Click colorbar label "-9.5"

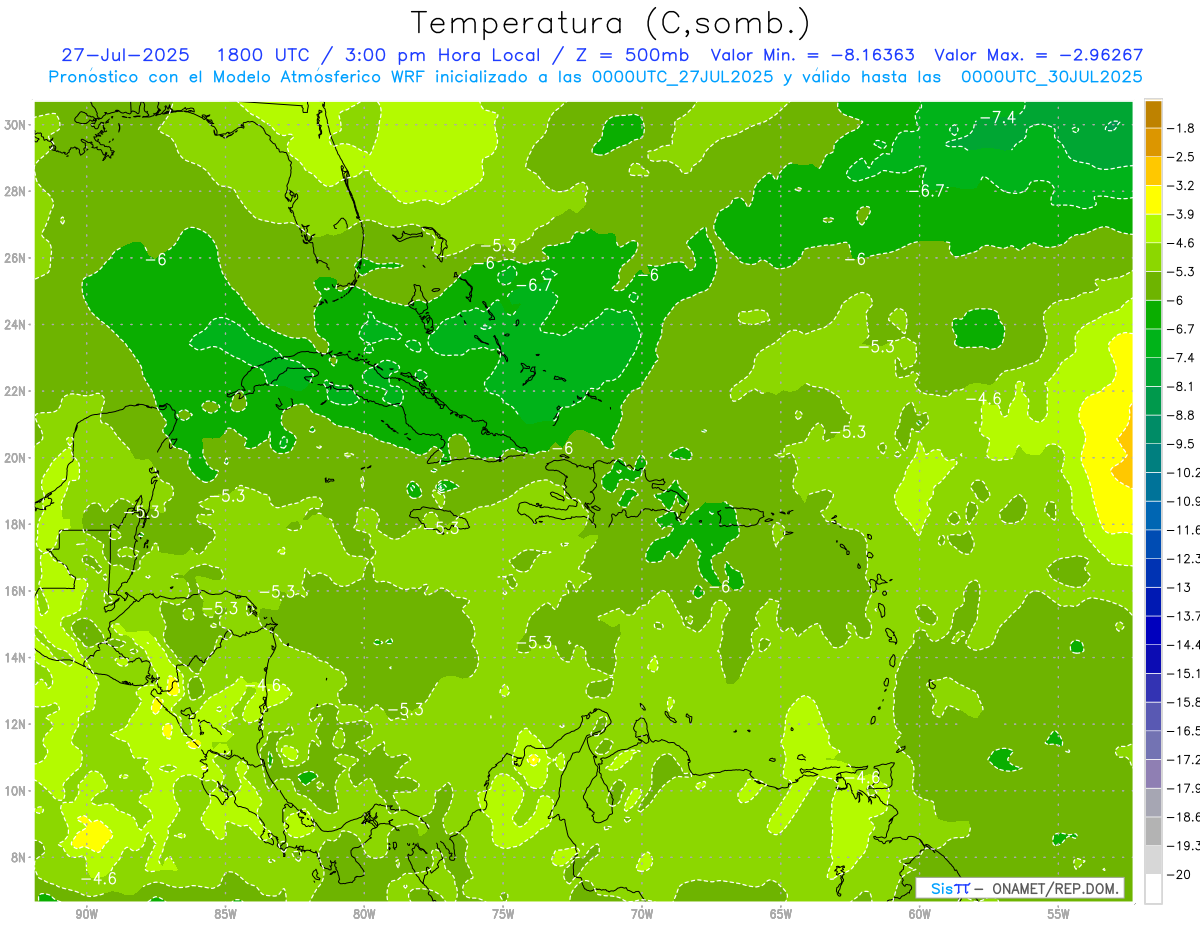click(x=1183, y=444)
